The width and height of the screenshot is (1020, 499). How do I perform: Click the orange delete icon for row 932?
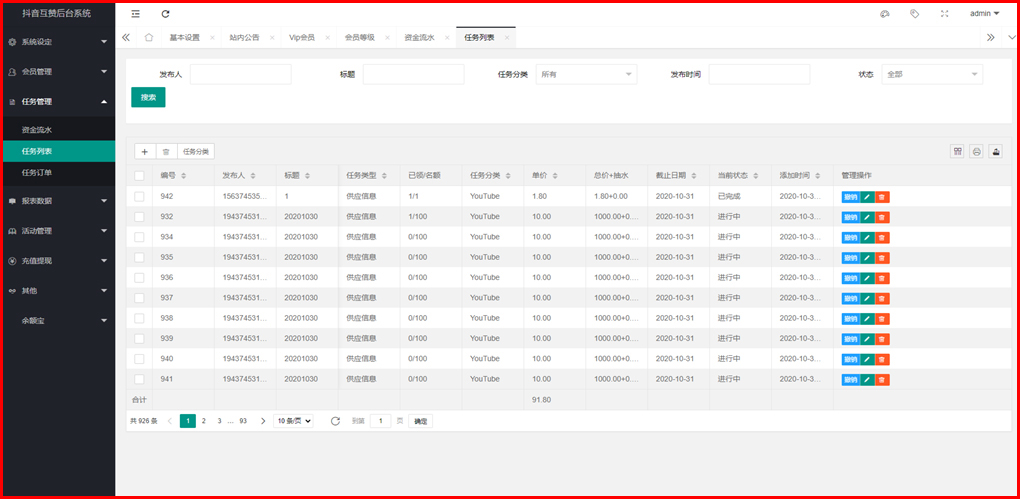pos(882,216)
